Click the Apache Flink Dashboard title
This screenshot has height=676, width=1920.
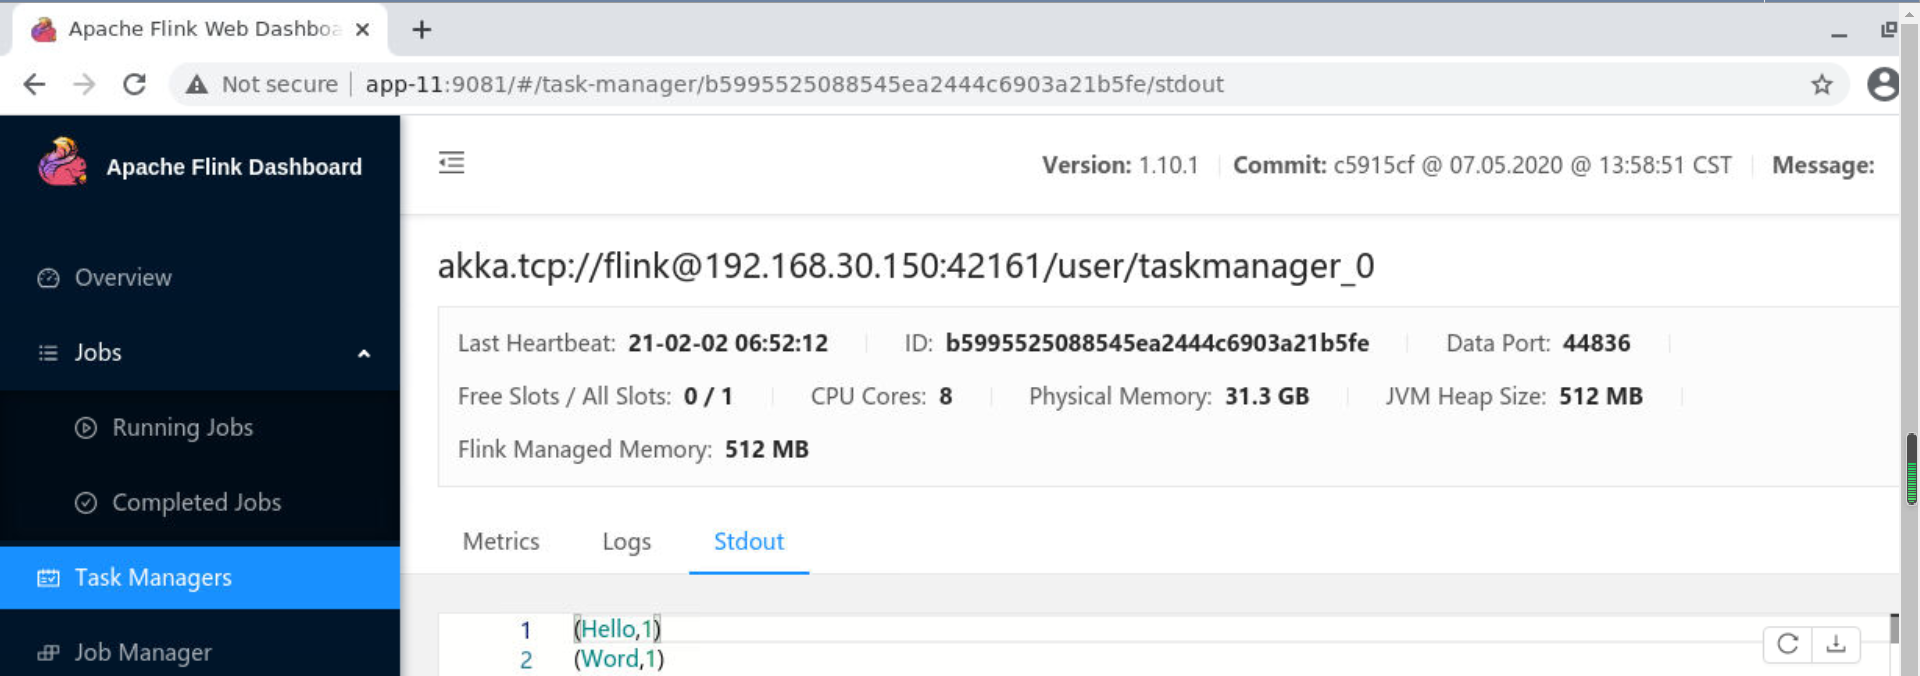click(x=234, y=167)
